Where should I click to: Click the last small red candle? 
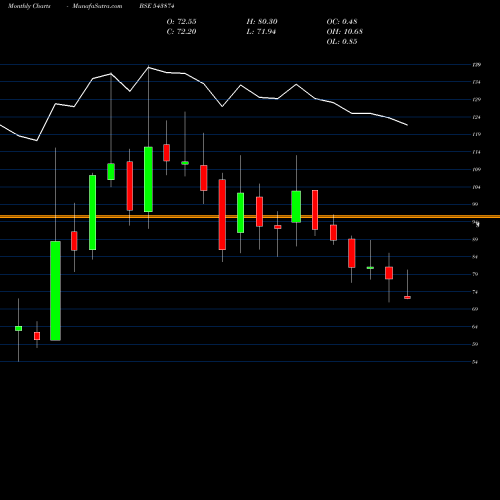(407, 297)
